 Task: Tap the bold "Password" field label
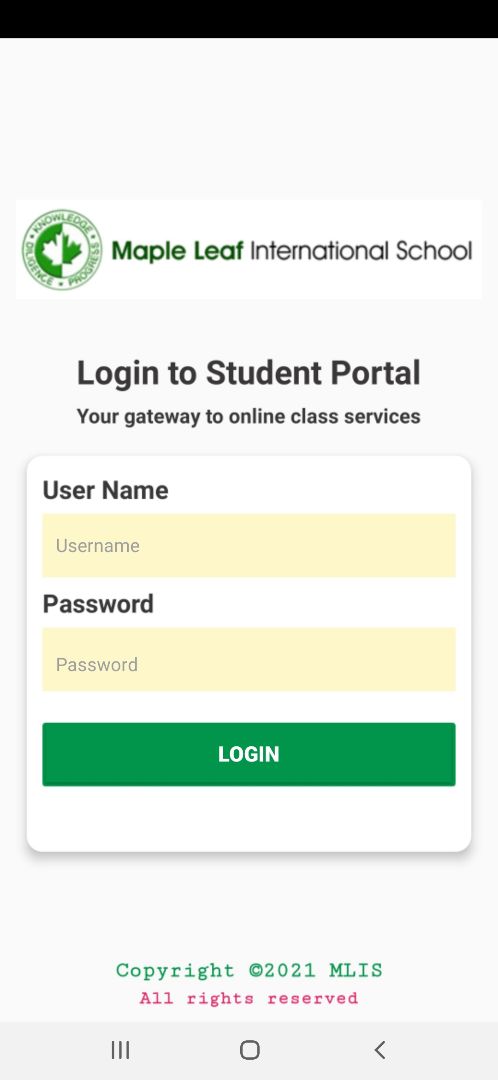[98, 604]
